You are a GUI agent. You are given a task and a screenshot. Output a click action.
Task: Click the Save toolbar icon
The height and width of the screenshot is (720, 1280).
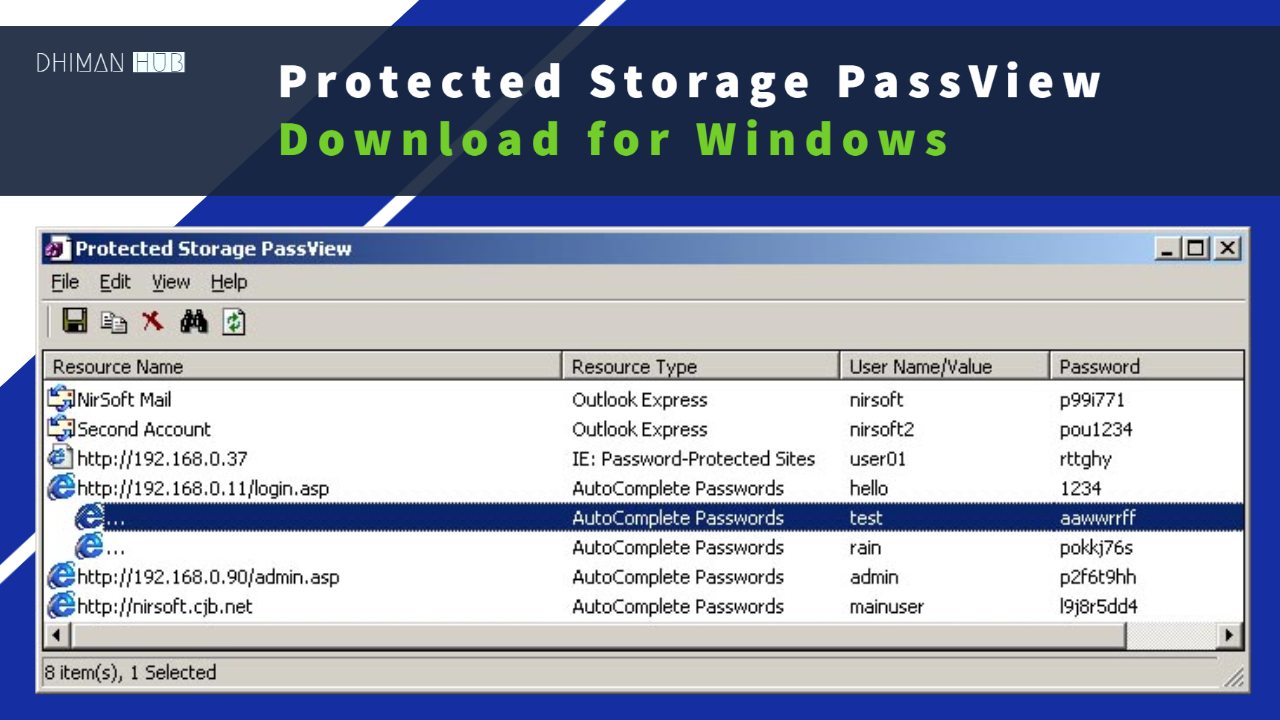[x=75, y=321]
